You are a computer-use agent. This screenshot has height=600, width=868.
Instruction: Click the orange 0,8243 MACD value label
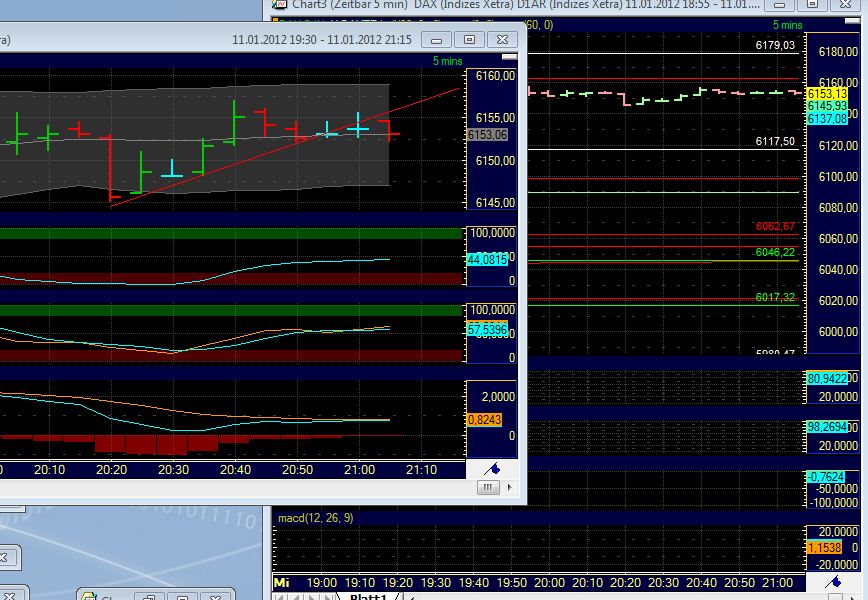click(x=483, y=420)
